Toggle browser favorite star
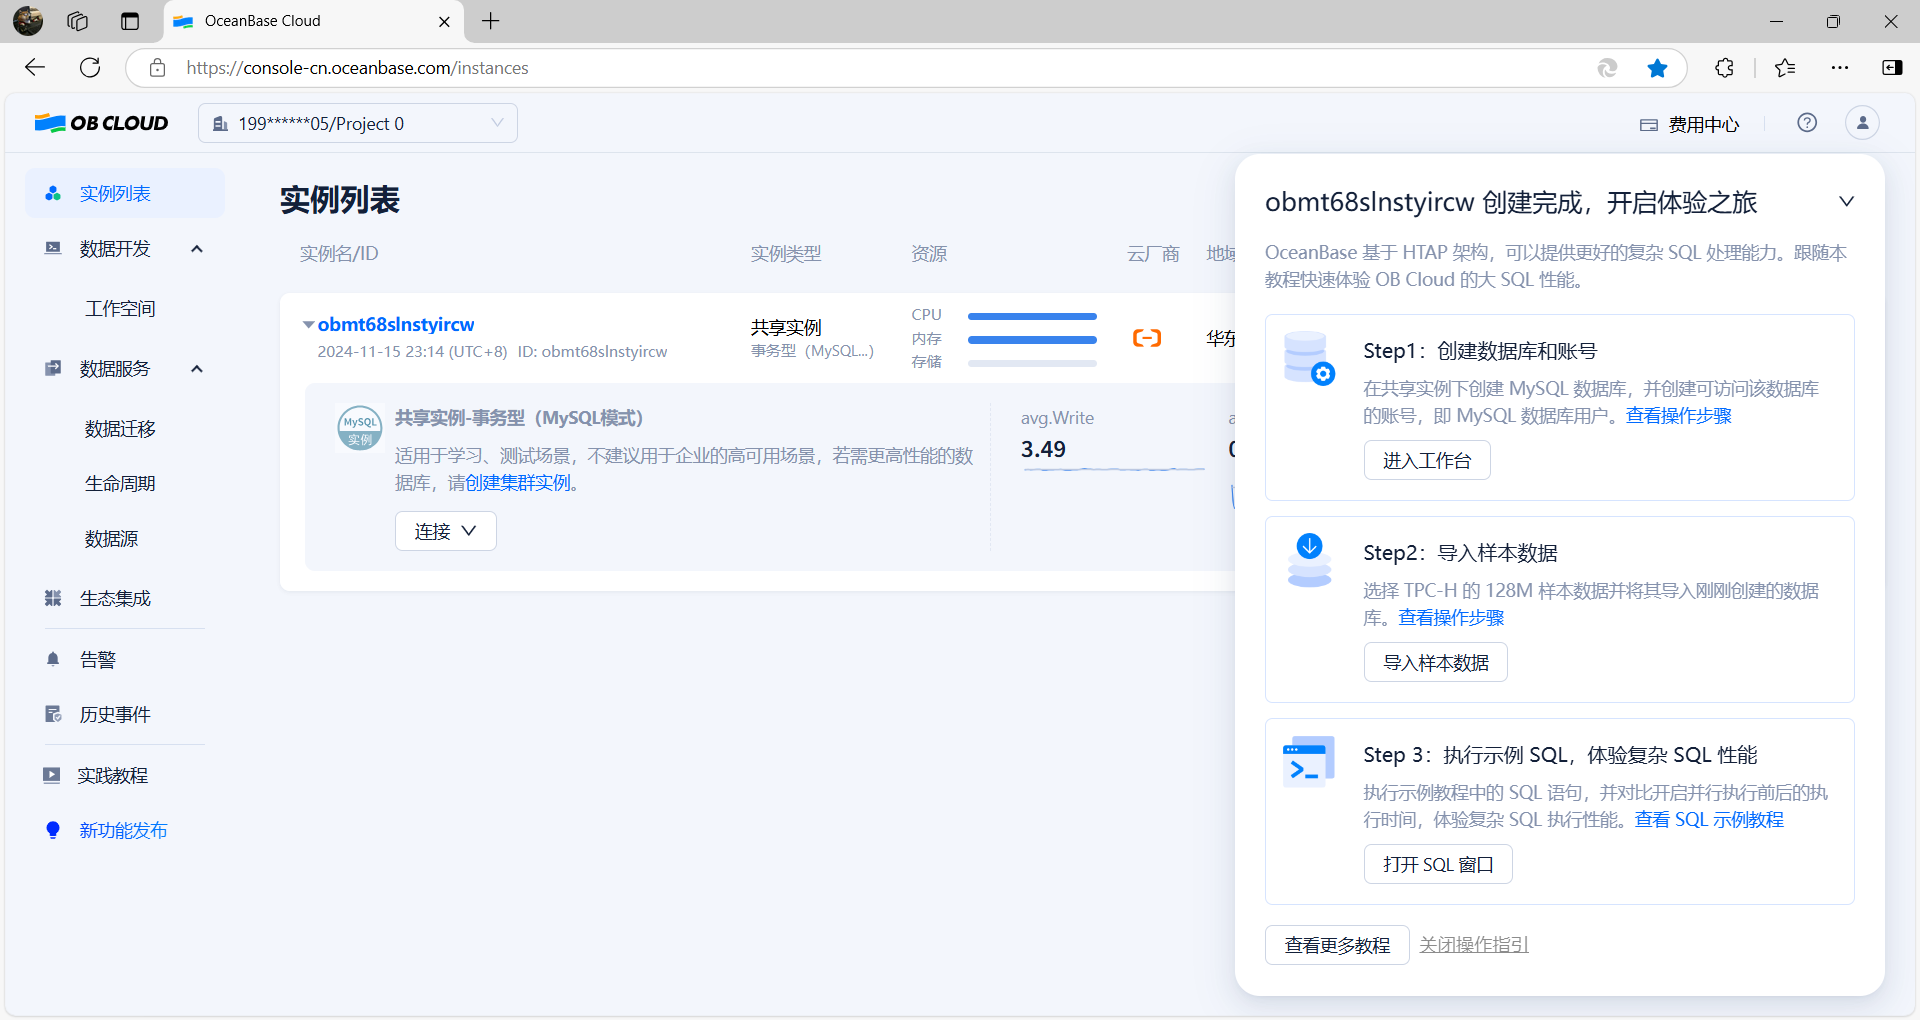 coord(1657,67)
